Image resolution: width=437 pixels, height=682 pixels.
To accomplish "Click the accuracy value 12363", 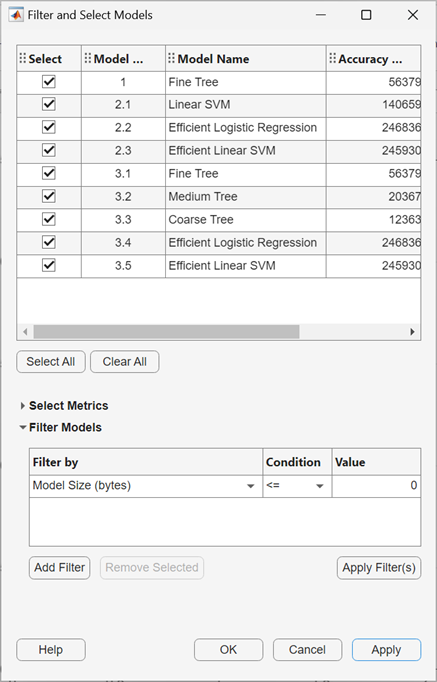I will (404, 219).
